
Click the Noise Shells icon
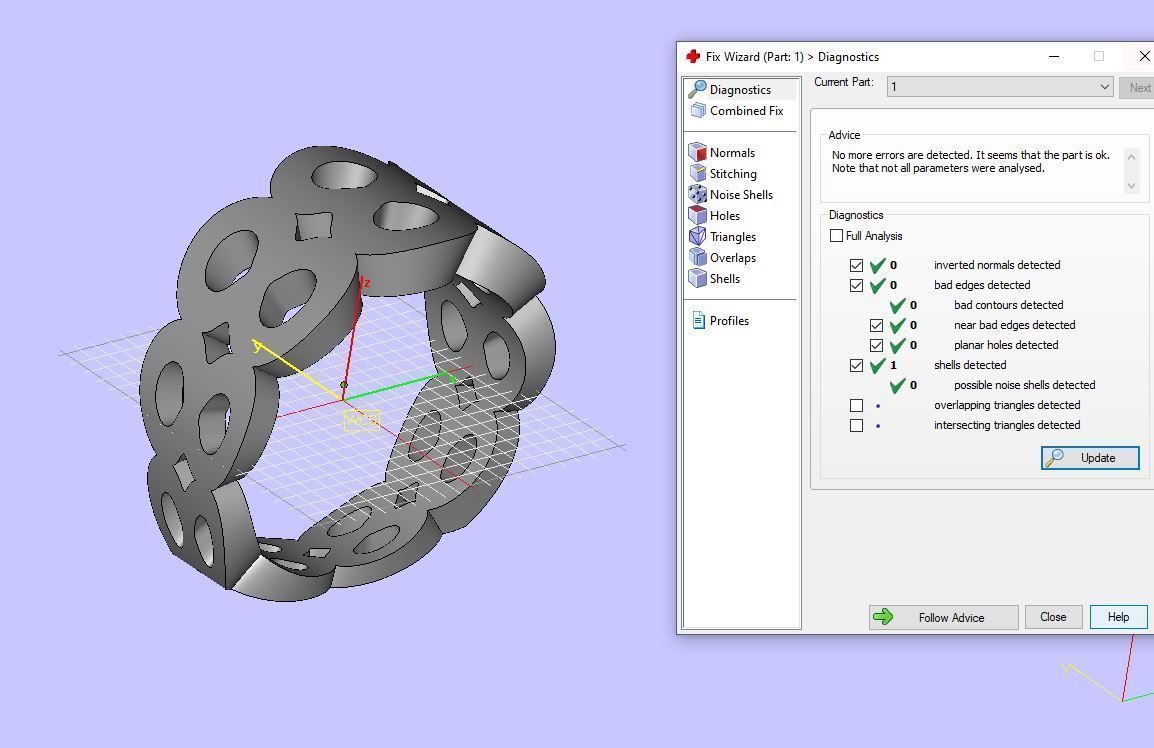(x=697, y=194)
